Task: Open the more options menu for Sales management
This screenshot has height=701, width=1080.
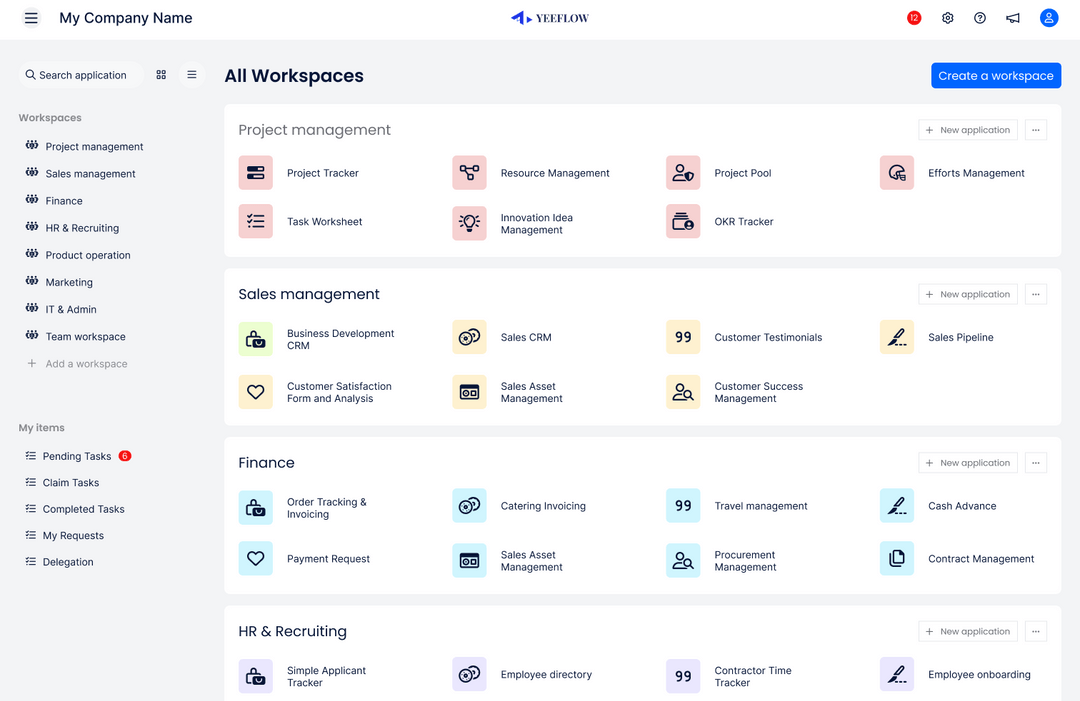Action: (1036, 293)
